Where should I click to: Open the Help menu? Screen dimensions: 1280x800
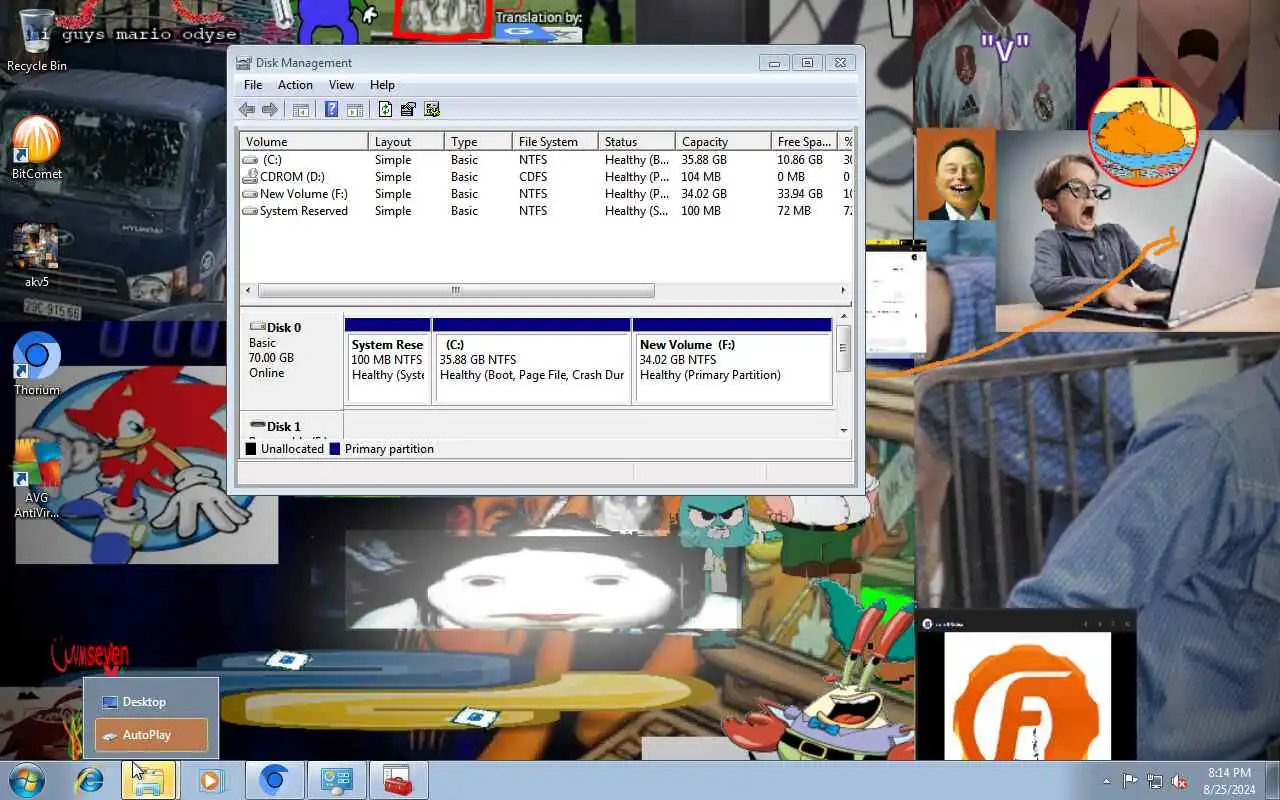382,85
